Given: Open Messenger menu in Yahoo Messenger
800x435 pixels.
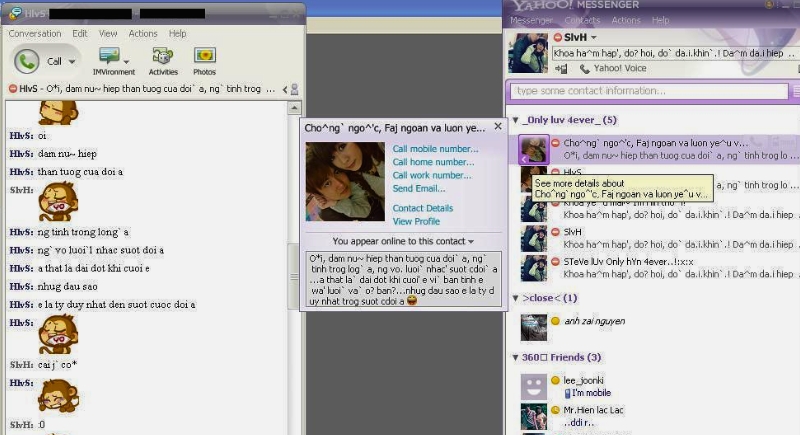Looking at the screenshot, I should [x=532, y=20].
